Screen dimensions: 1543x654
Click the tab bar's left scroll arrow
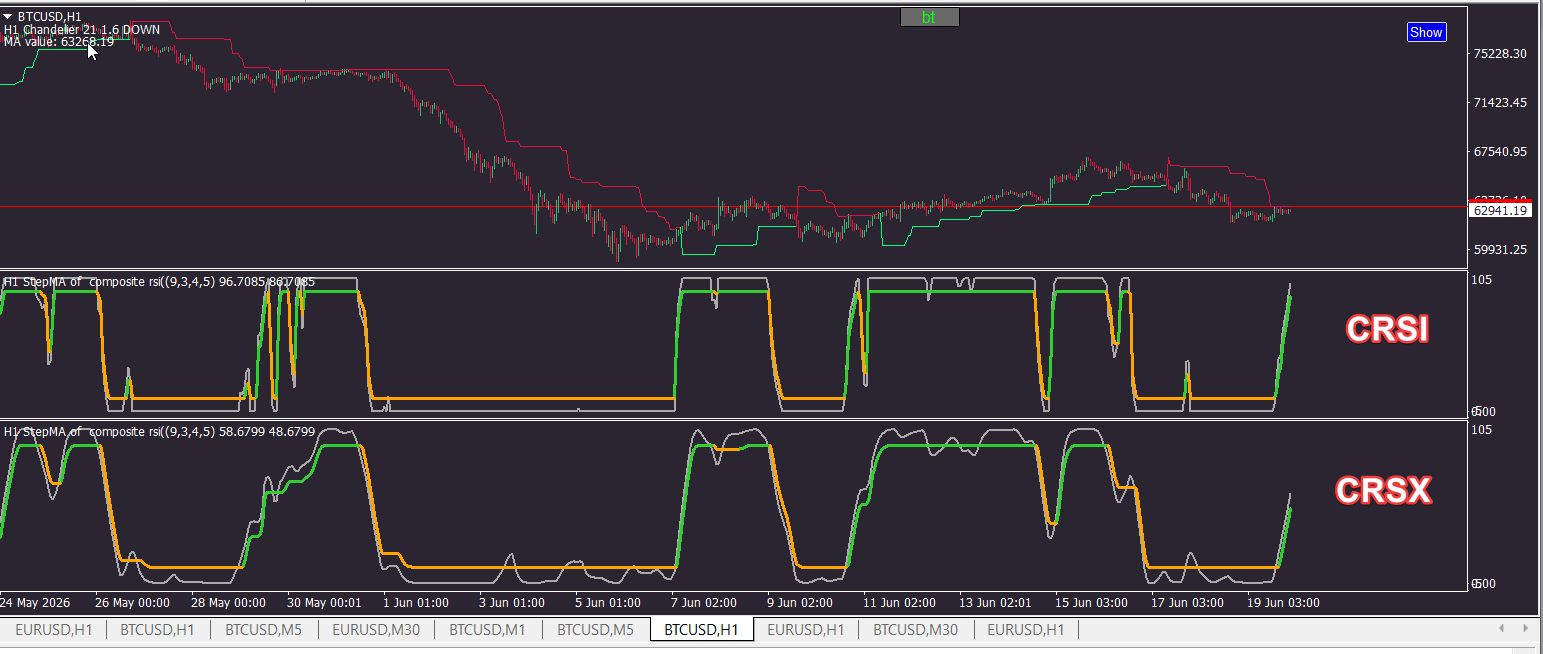(x=1501, y=629)
